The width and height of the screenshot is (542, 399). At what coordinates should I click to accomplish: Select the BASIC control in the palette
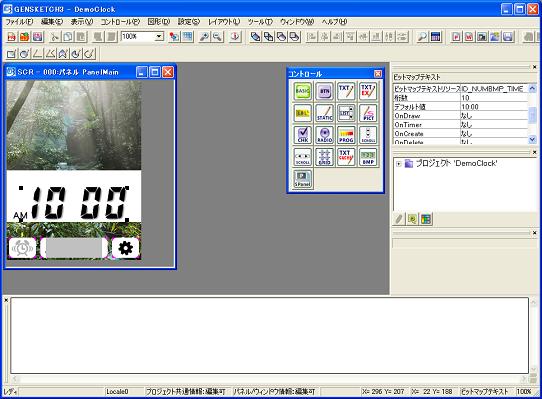coord(302,91)
